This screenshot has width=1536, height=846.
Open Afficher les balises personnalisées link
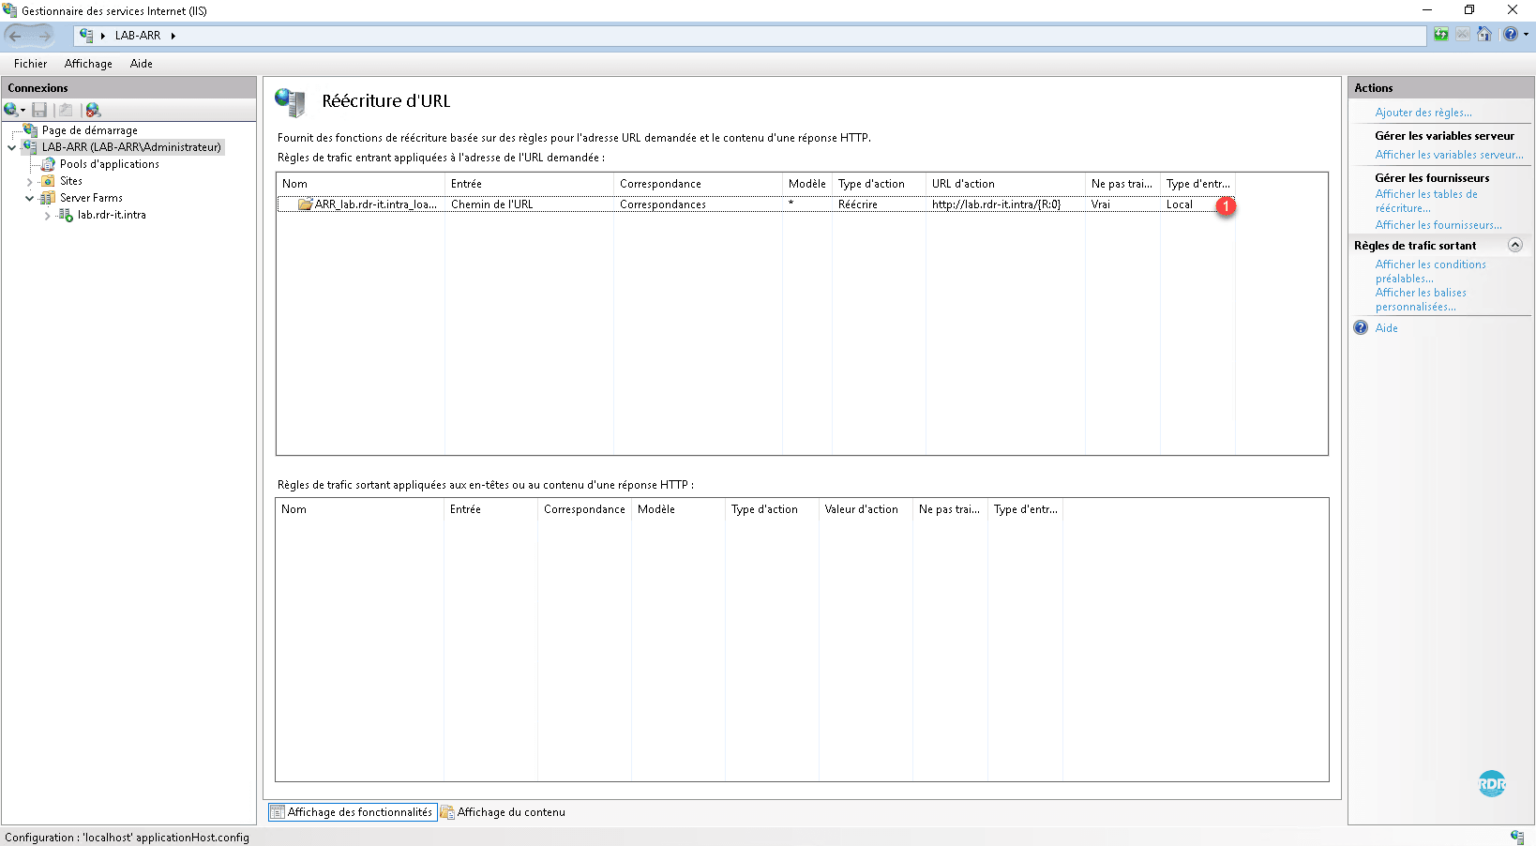1420,299
